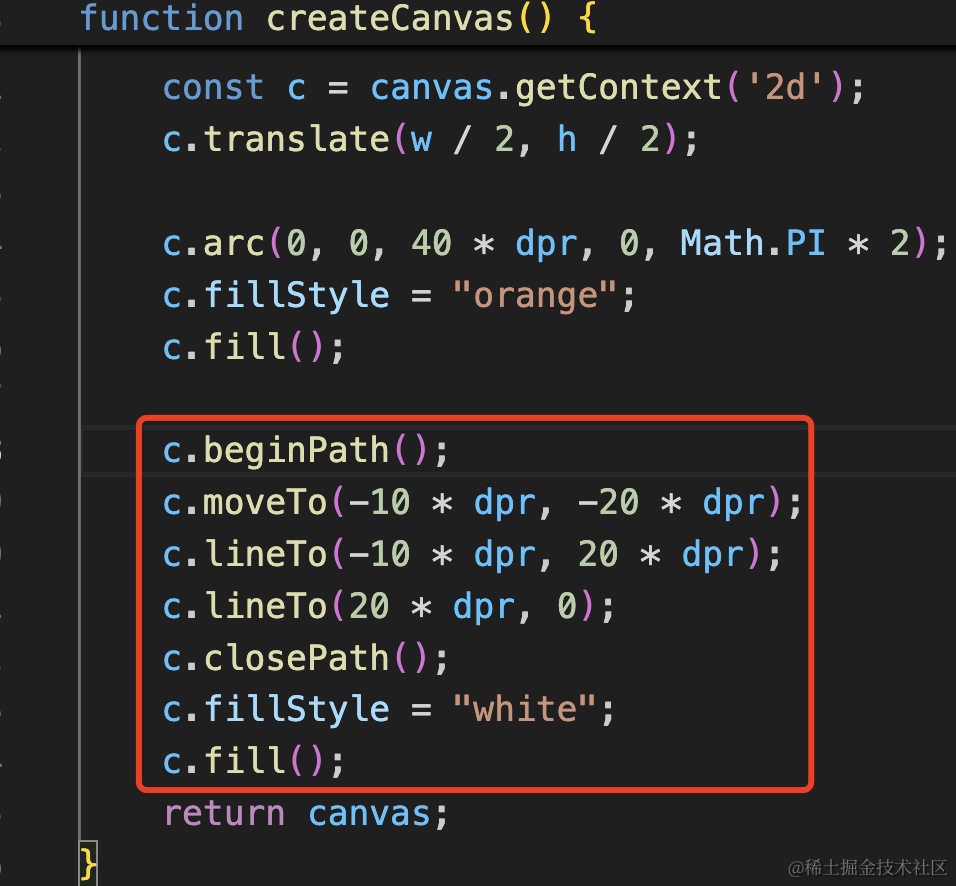Click the c.moveTo(-10 * dpr, -20 * dpr) line

pyautogui.click(x=482, y=503)
